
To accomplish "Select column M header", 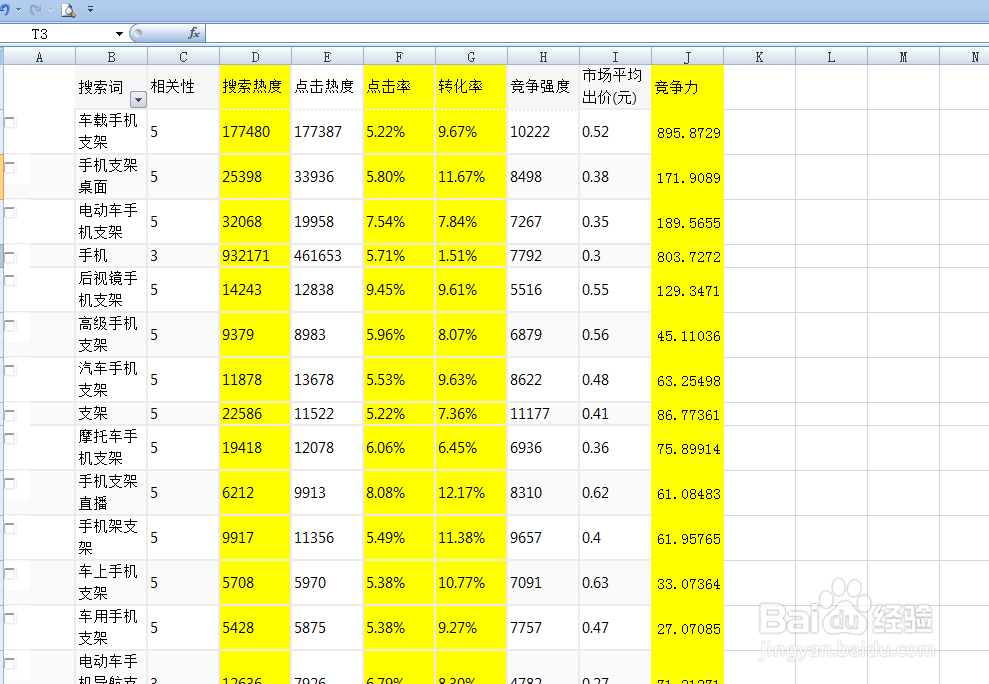I will [x=903, y=57].
